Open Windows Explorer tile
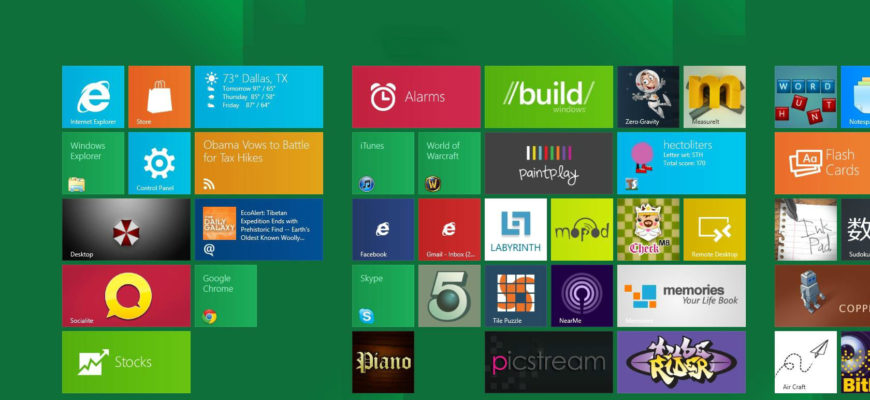Viewport: 870px width, 400px height. click(93, 163)
